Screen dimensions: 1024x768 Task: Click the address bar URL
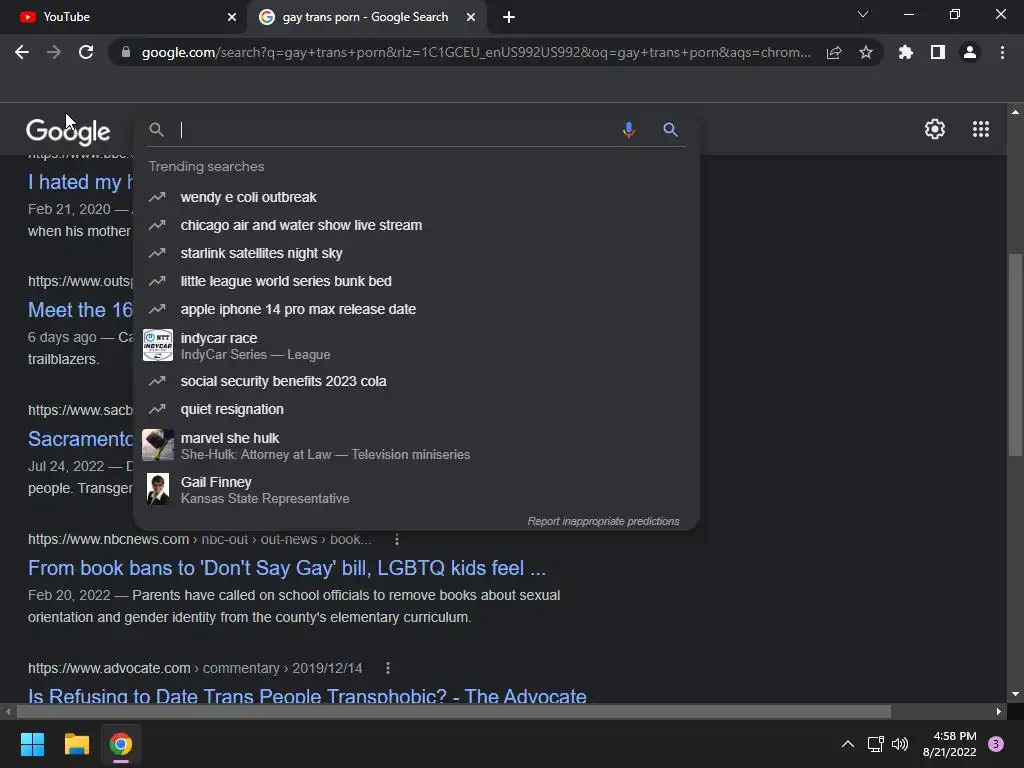475,52
